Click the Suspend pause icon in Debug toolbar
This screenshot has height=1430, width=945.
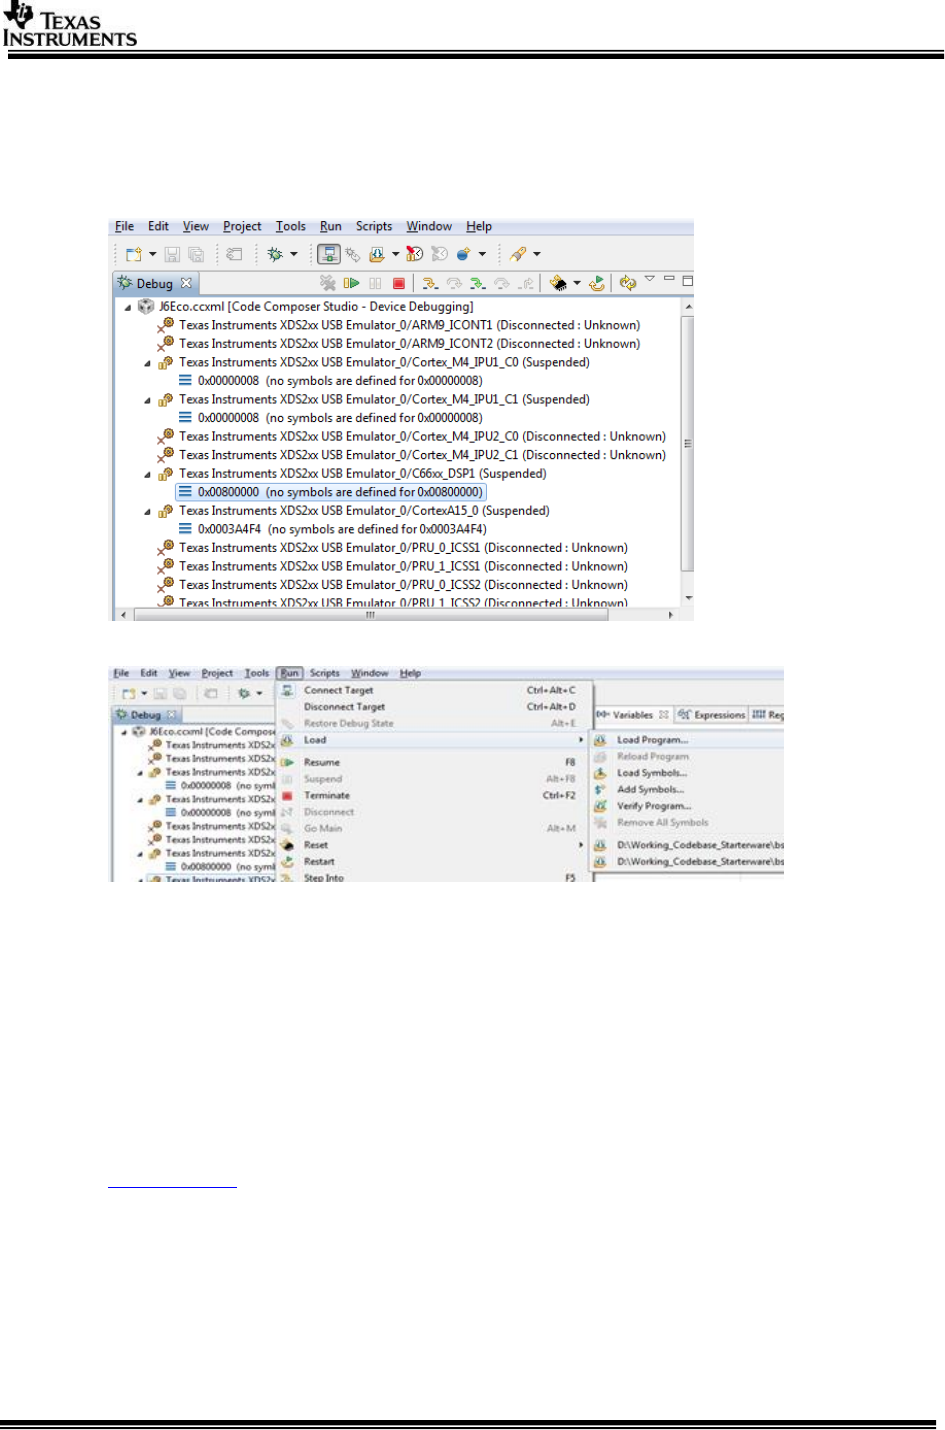pos(375,284)
